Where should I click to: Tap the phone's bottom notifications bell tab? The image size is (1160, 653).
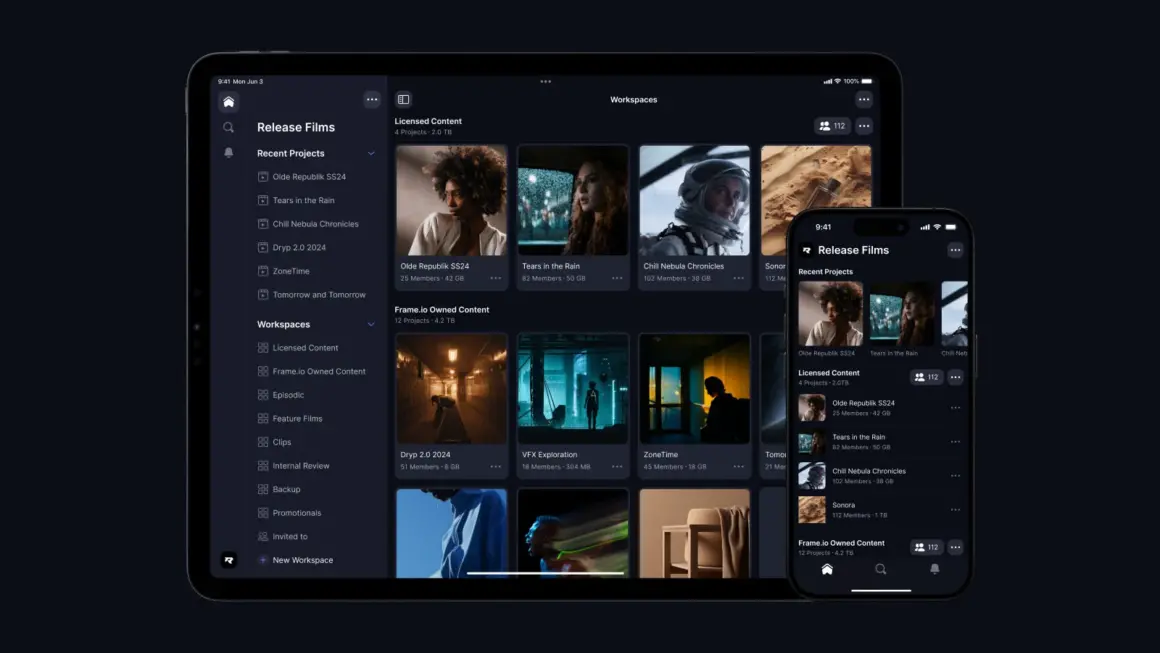tap(935, 569)
